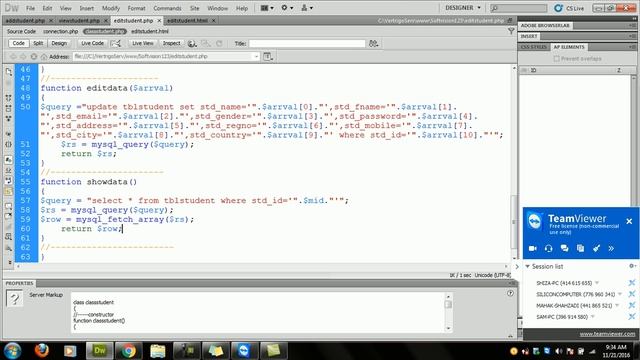Open the Layout dropdown in the menu bar

click(x=267, y=8)
